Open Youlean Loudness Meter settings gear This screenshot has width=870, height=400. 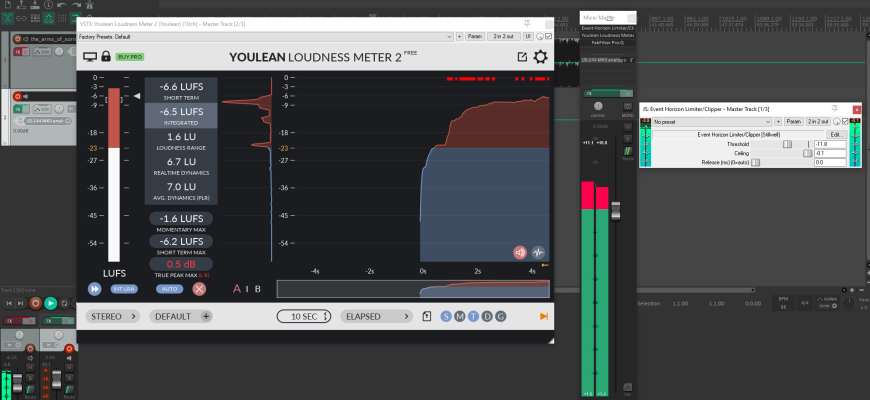pyautogui.click(x=541, y=57)
